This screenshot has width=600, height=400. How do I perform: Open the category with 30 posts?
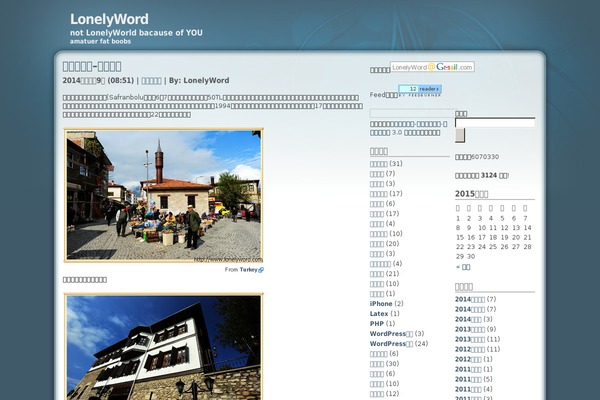(377, 364)
